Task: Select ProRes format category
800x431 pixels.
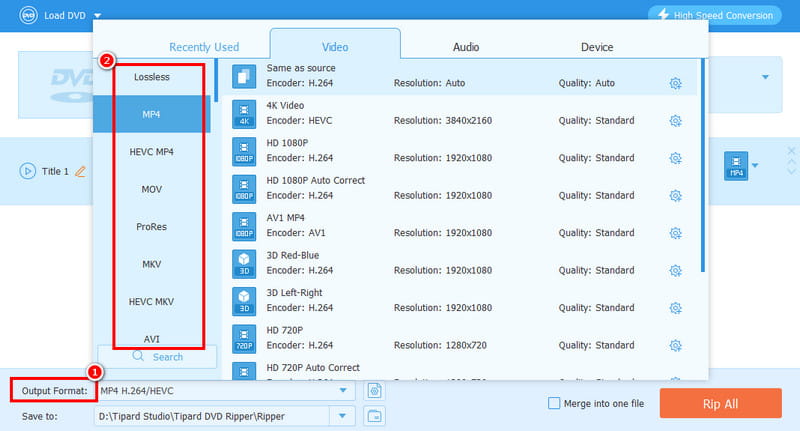Action: click(152, 226)
